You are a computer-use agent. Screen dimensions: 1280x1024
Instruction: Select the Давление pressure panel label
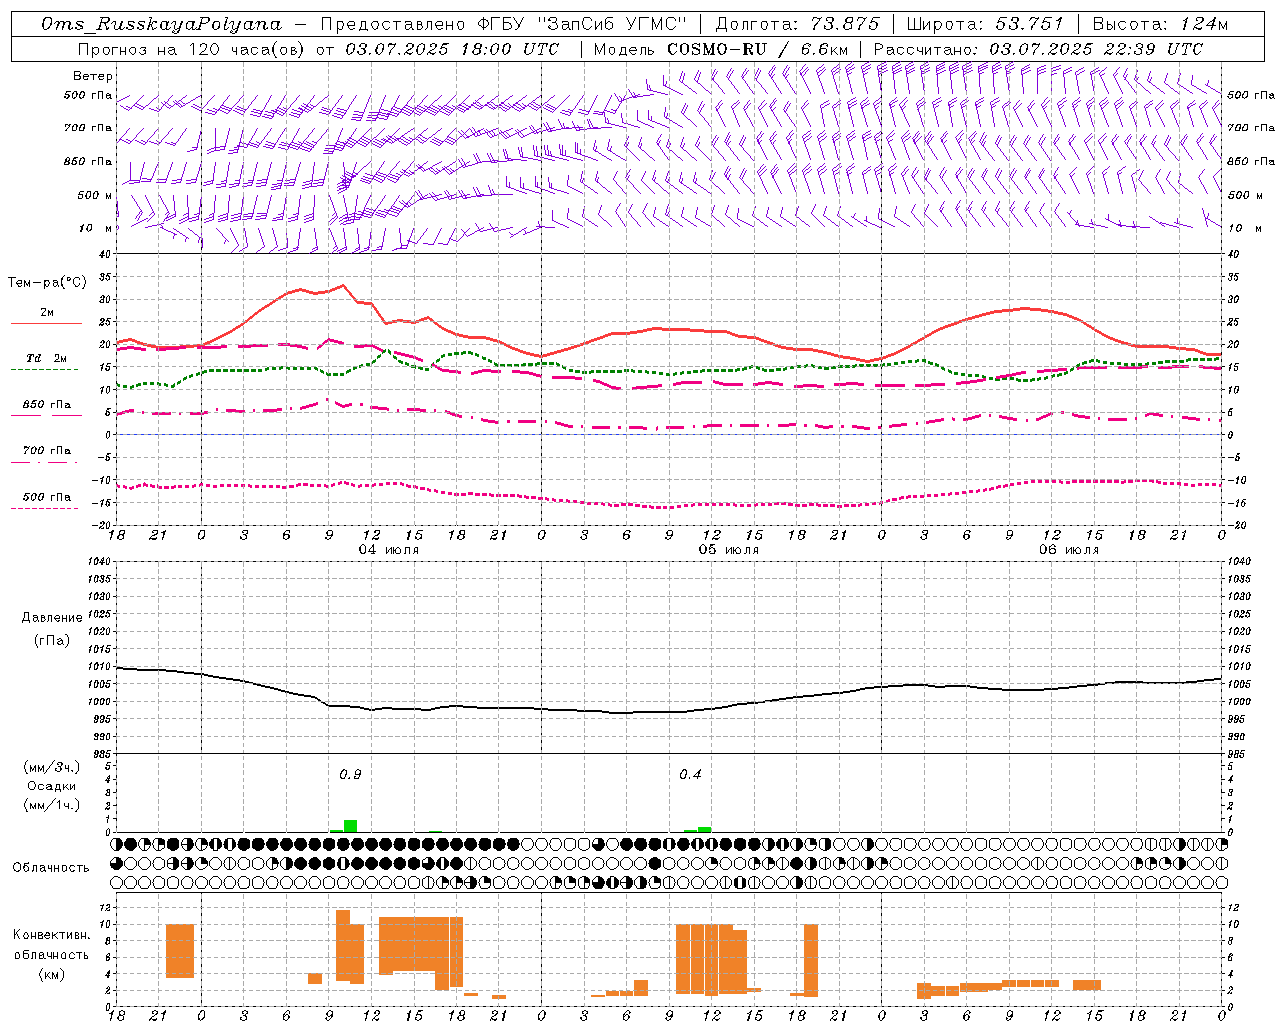(52, 618)
